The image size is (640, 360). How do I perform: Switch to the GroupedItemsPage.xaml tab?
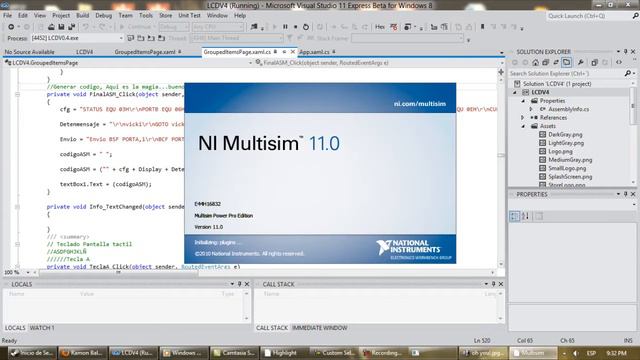[x=145, y=52]
